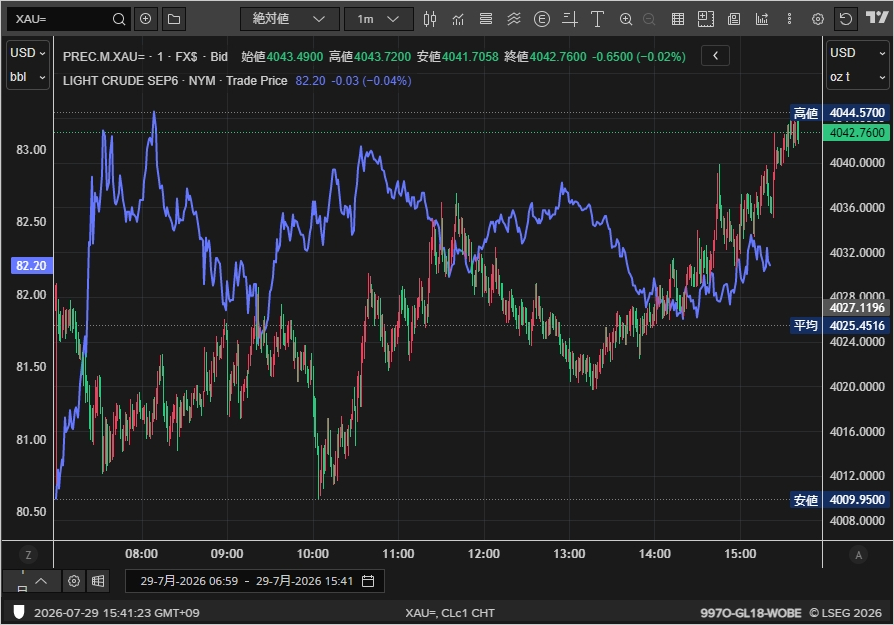Click the timestamp 2026-07-29 15:41:23 GMT+09
Viewport: 894px width, 625px height.
[x=117, y=613]
